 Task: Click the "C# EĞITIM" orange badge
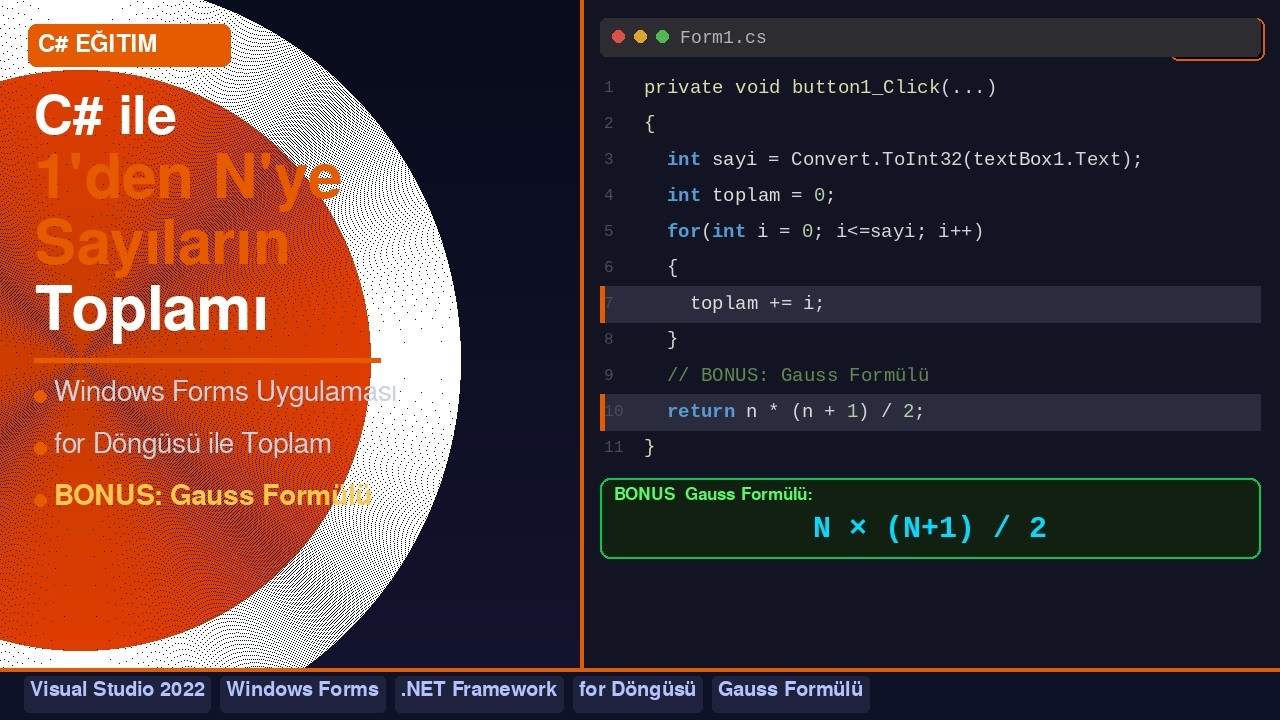pyautogui.click(x=130, y=45)
